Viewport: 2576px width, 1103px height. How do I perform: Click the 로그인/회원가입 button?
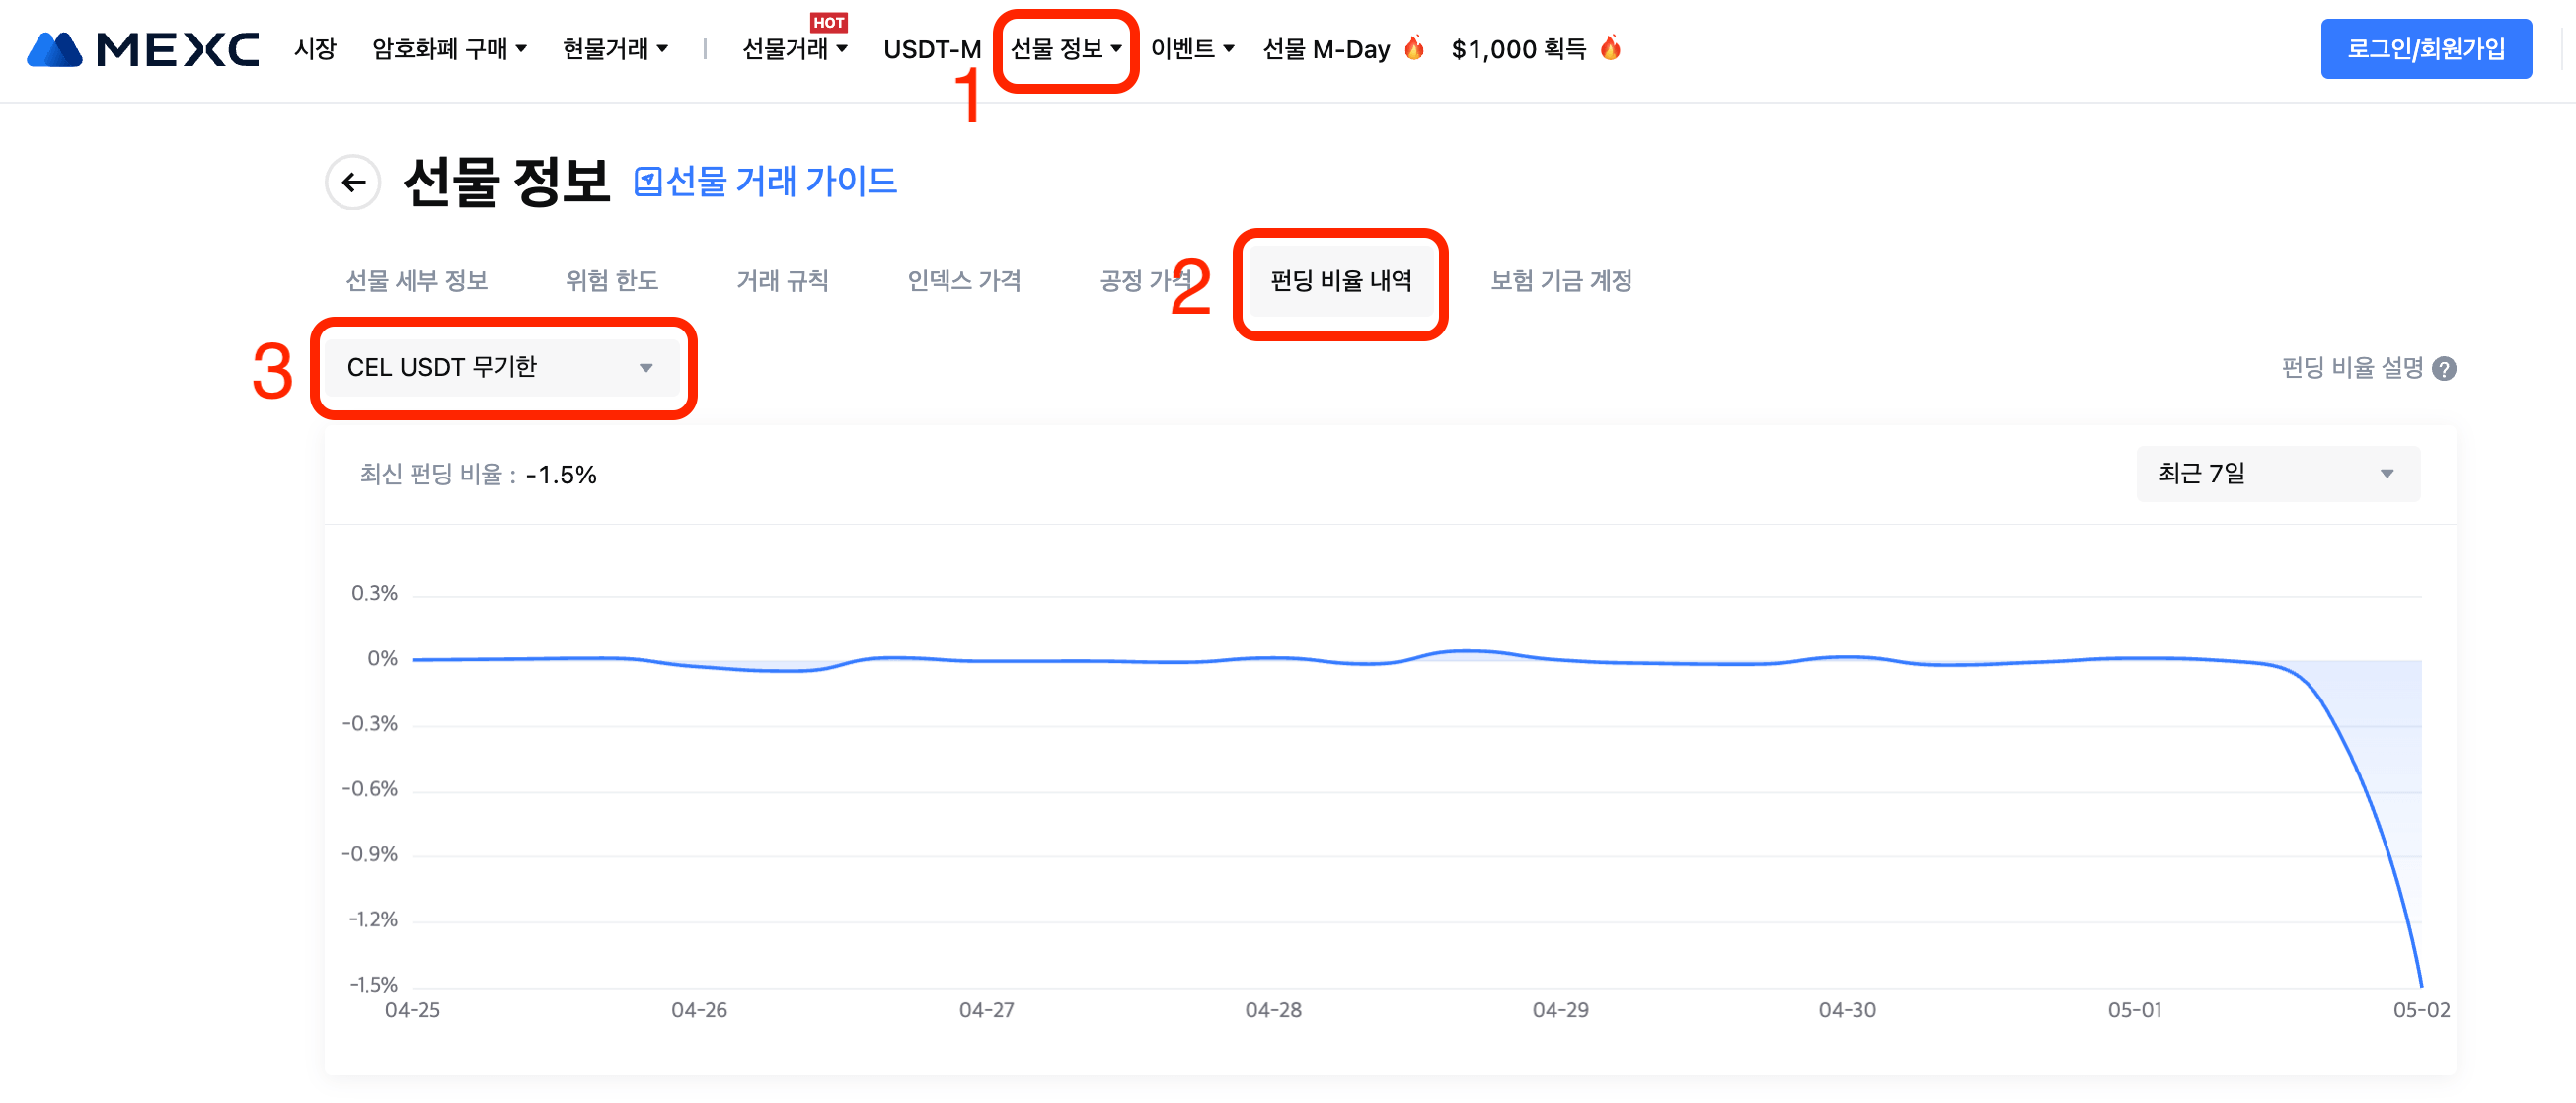pyautogui.click(x=2425, y=49)
